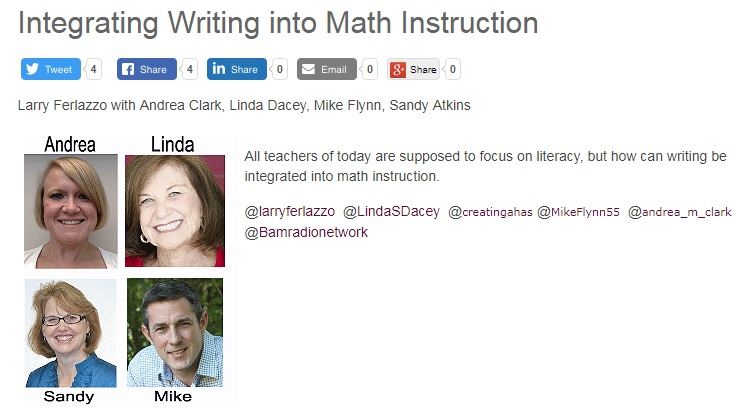Click the envelope icon on Email button
Image resolution: width=749 pixels, height=413 pixels.
309,69
